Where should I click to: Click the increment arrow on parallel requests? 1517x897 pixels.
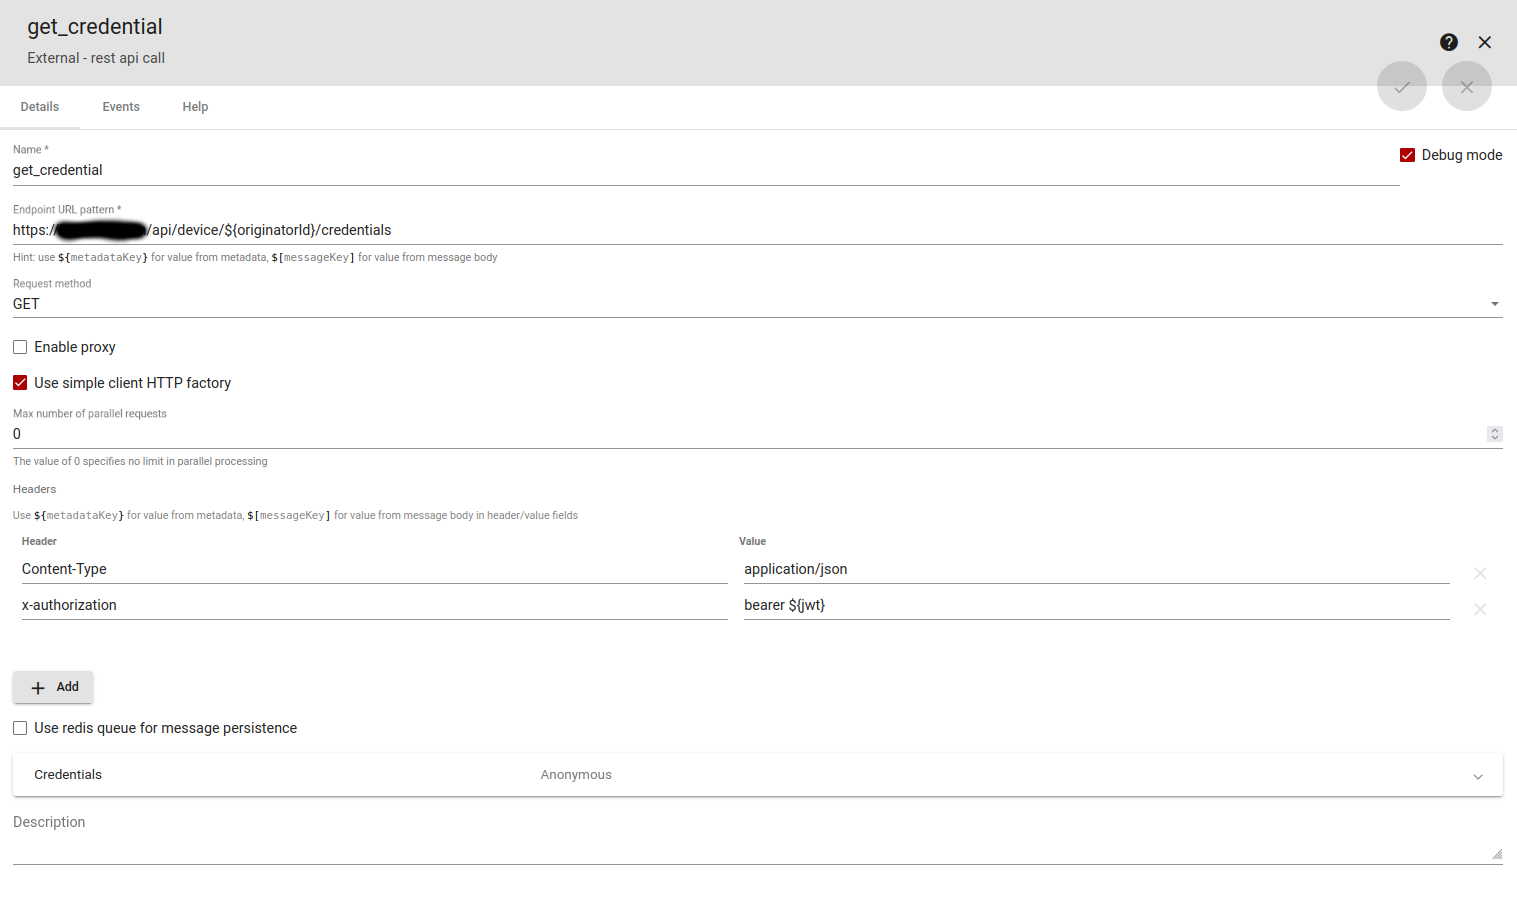pos(1495,430)
